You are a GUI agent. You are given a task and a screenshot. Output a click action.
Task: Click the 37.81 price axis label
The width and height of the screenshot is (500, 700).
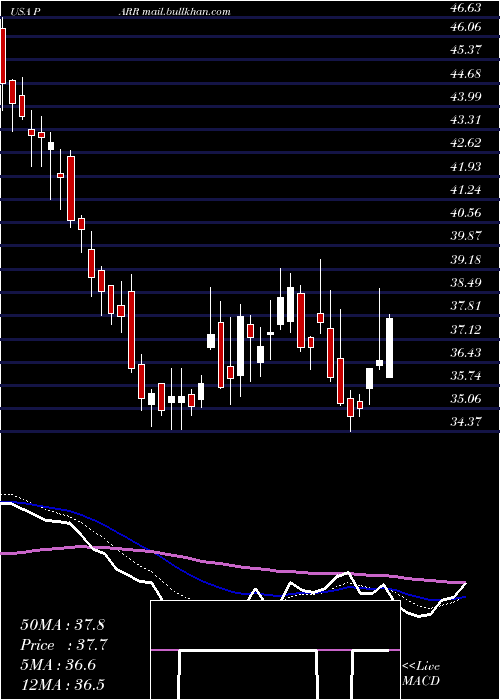point(468,306)
